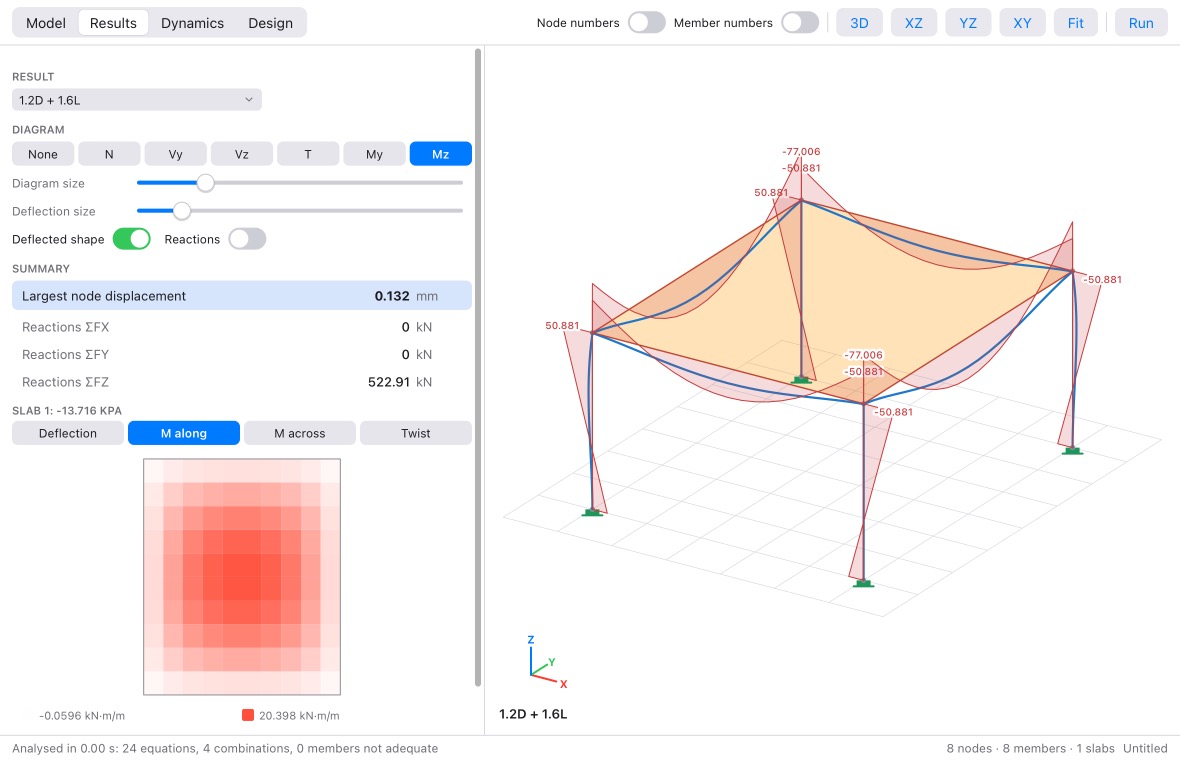Screen dimensions: 1180x760
Task: Click the left panel scrollbar
Action: 478,367
